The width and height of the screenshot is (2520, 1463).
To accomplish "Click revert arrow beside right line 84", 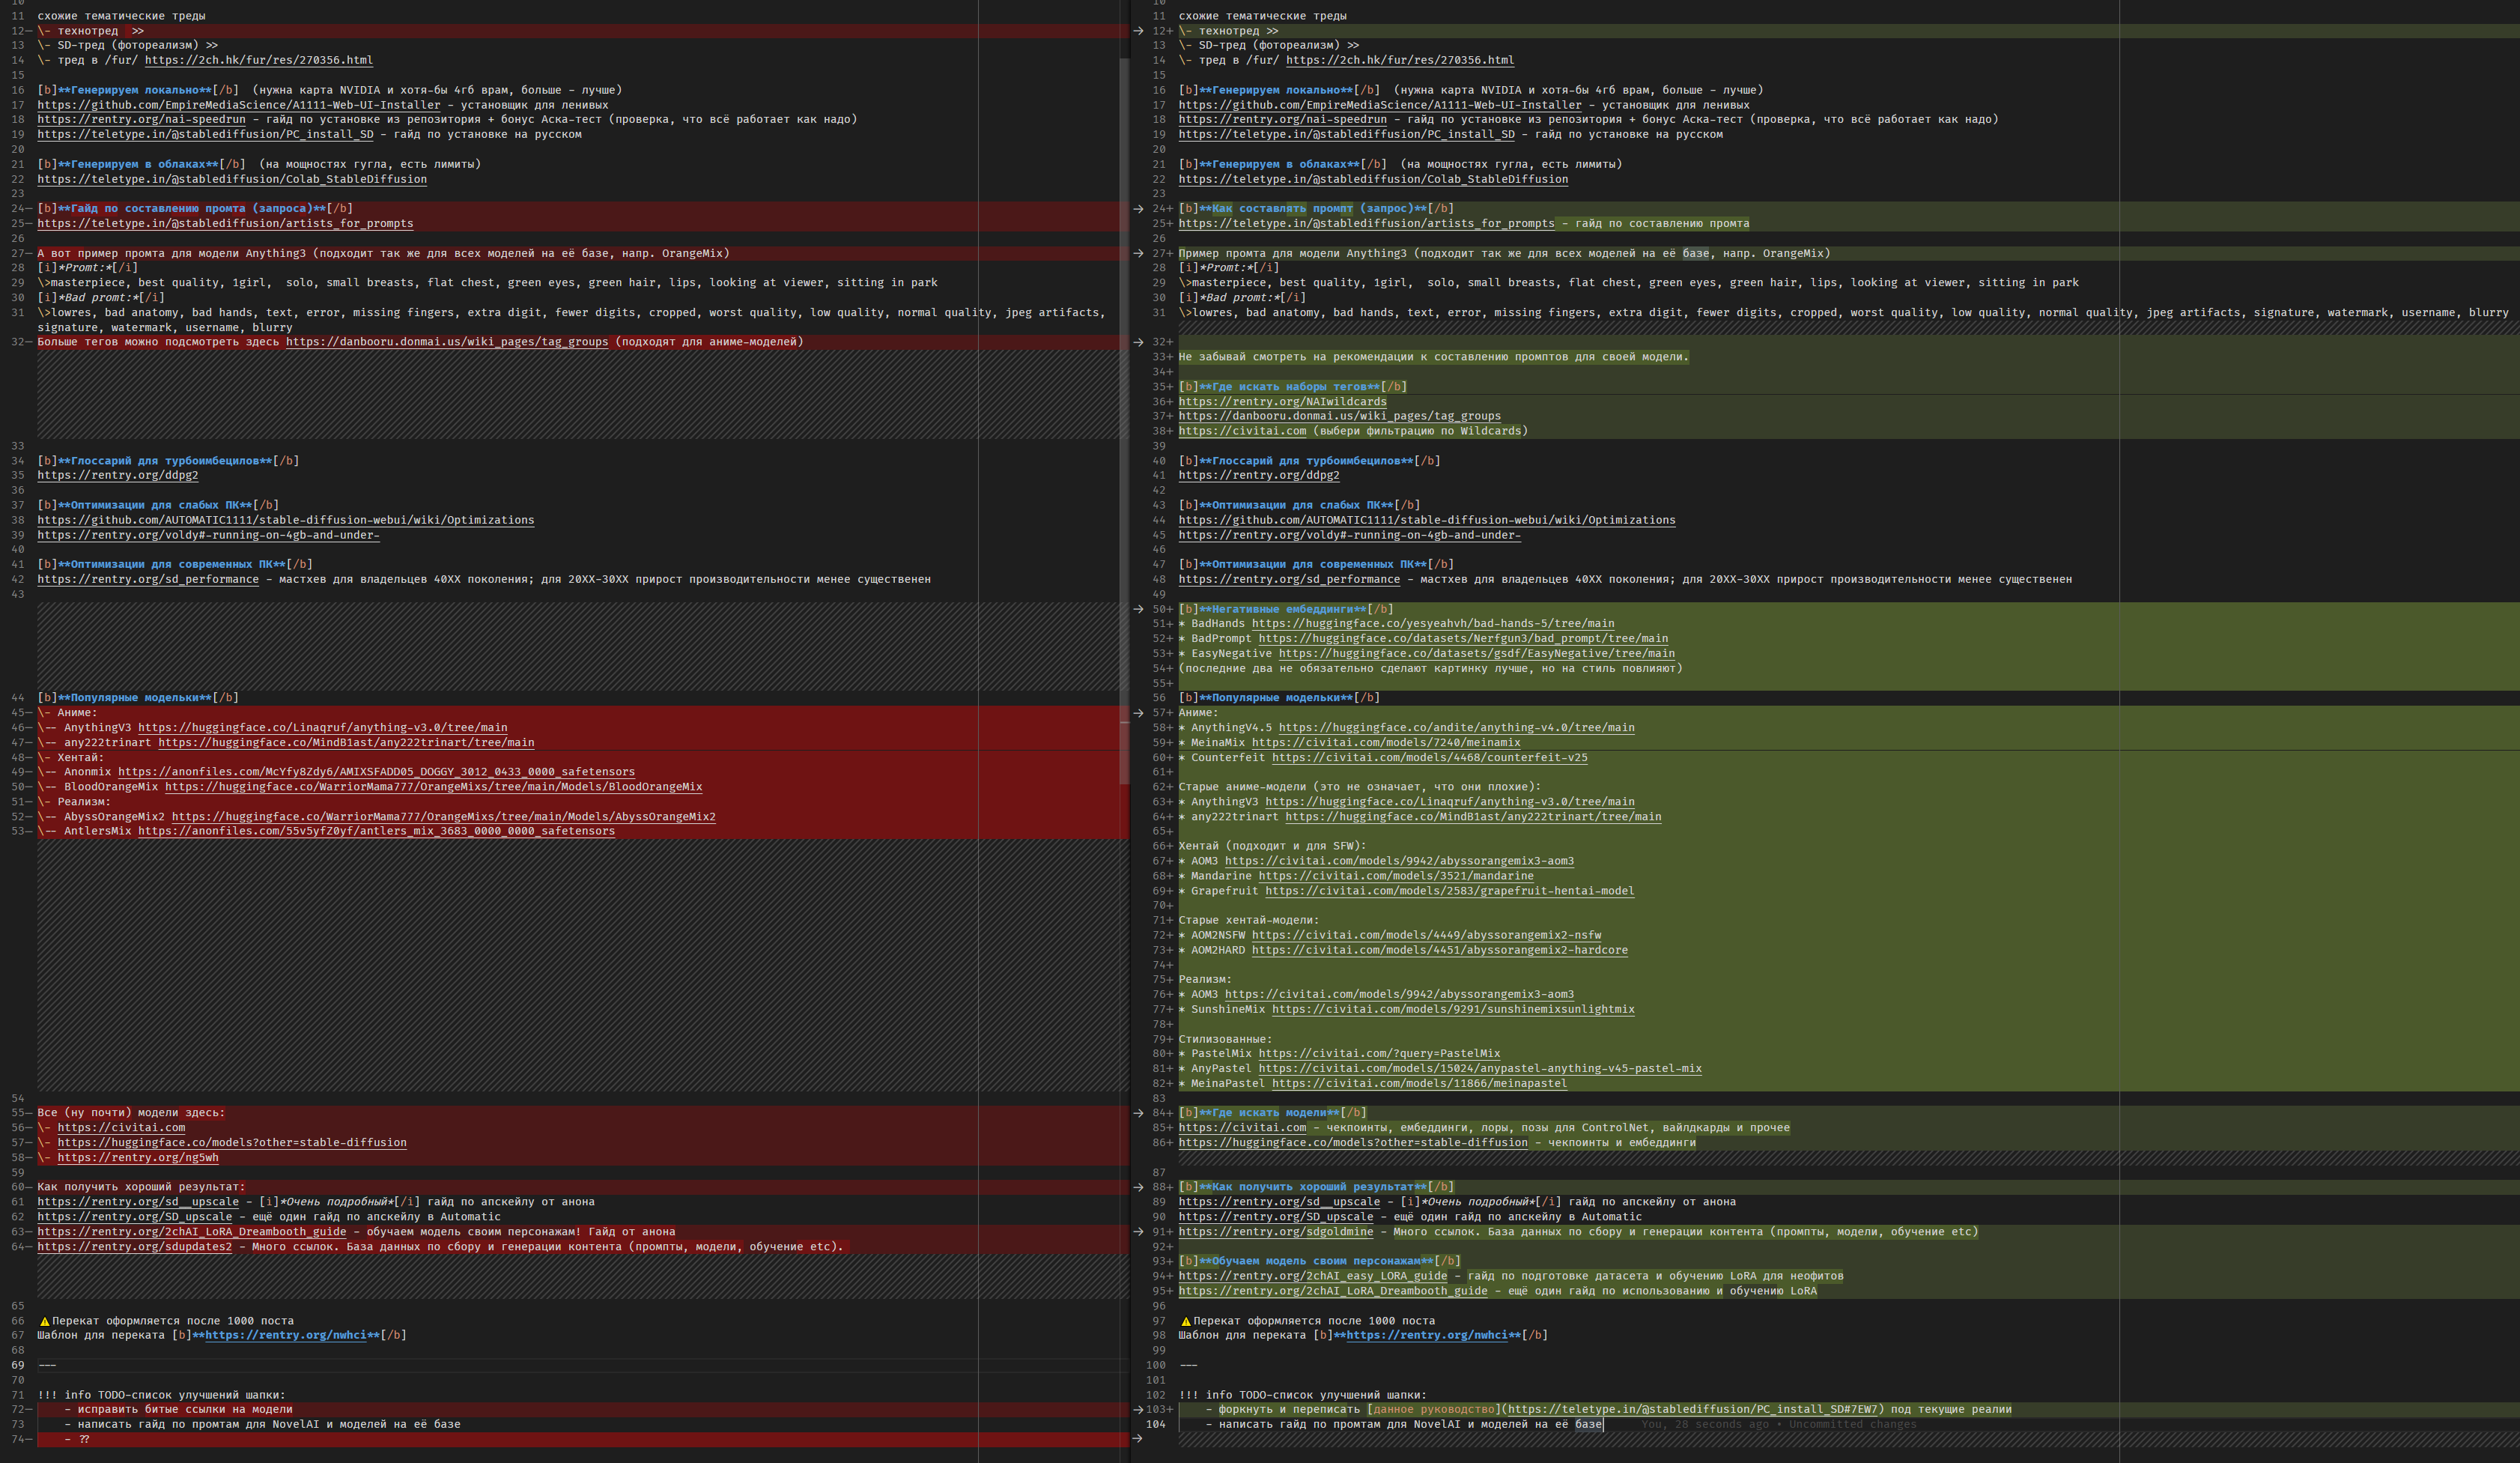I will tap(1138, 1113).
